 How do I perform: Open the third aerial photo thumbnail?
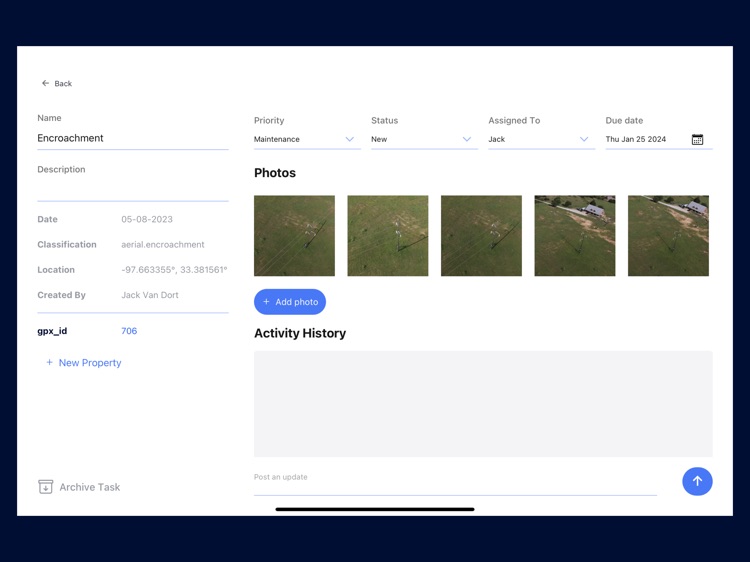click(481, 236)
